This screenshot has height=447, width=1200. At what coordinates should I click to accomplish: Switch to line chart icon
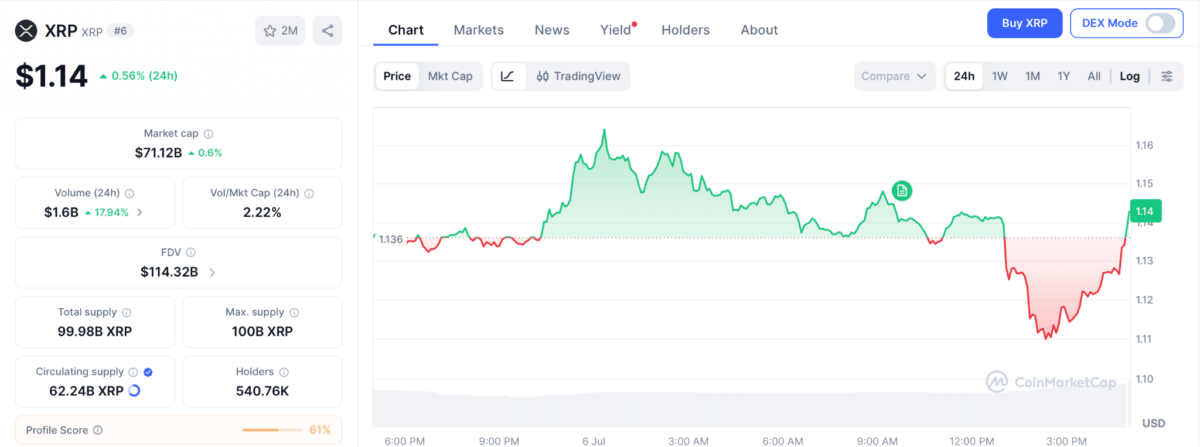[x=508, y=76]
